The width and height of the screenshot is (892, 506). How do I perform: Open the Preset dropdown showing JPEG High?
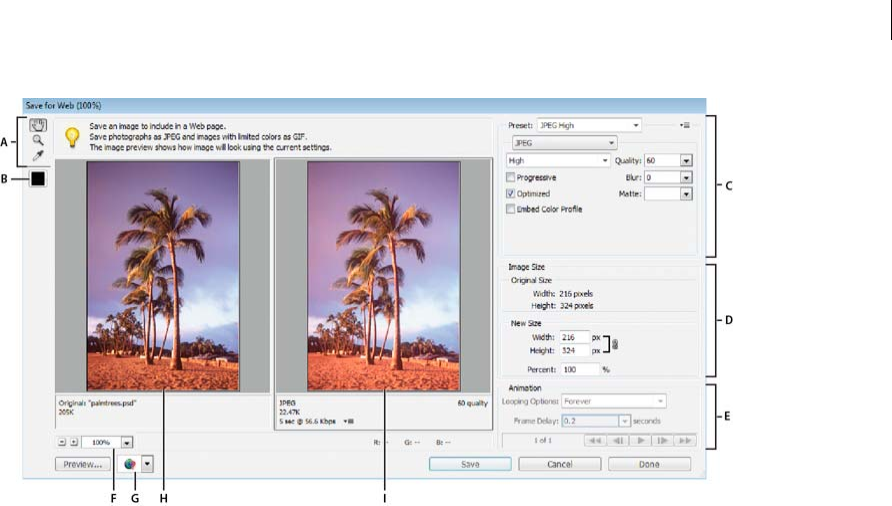point(589,125)
